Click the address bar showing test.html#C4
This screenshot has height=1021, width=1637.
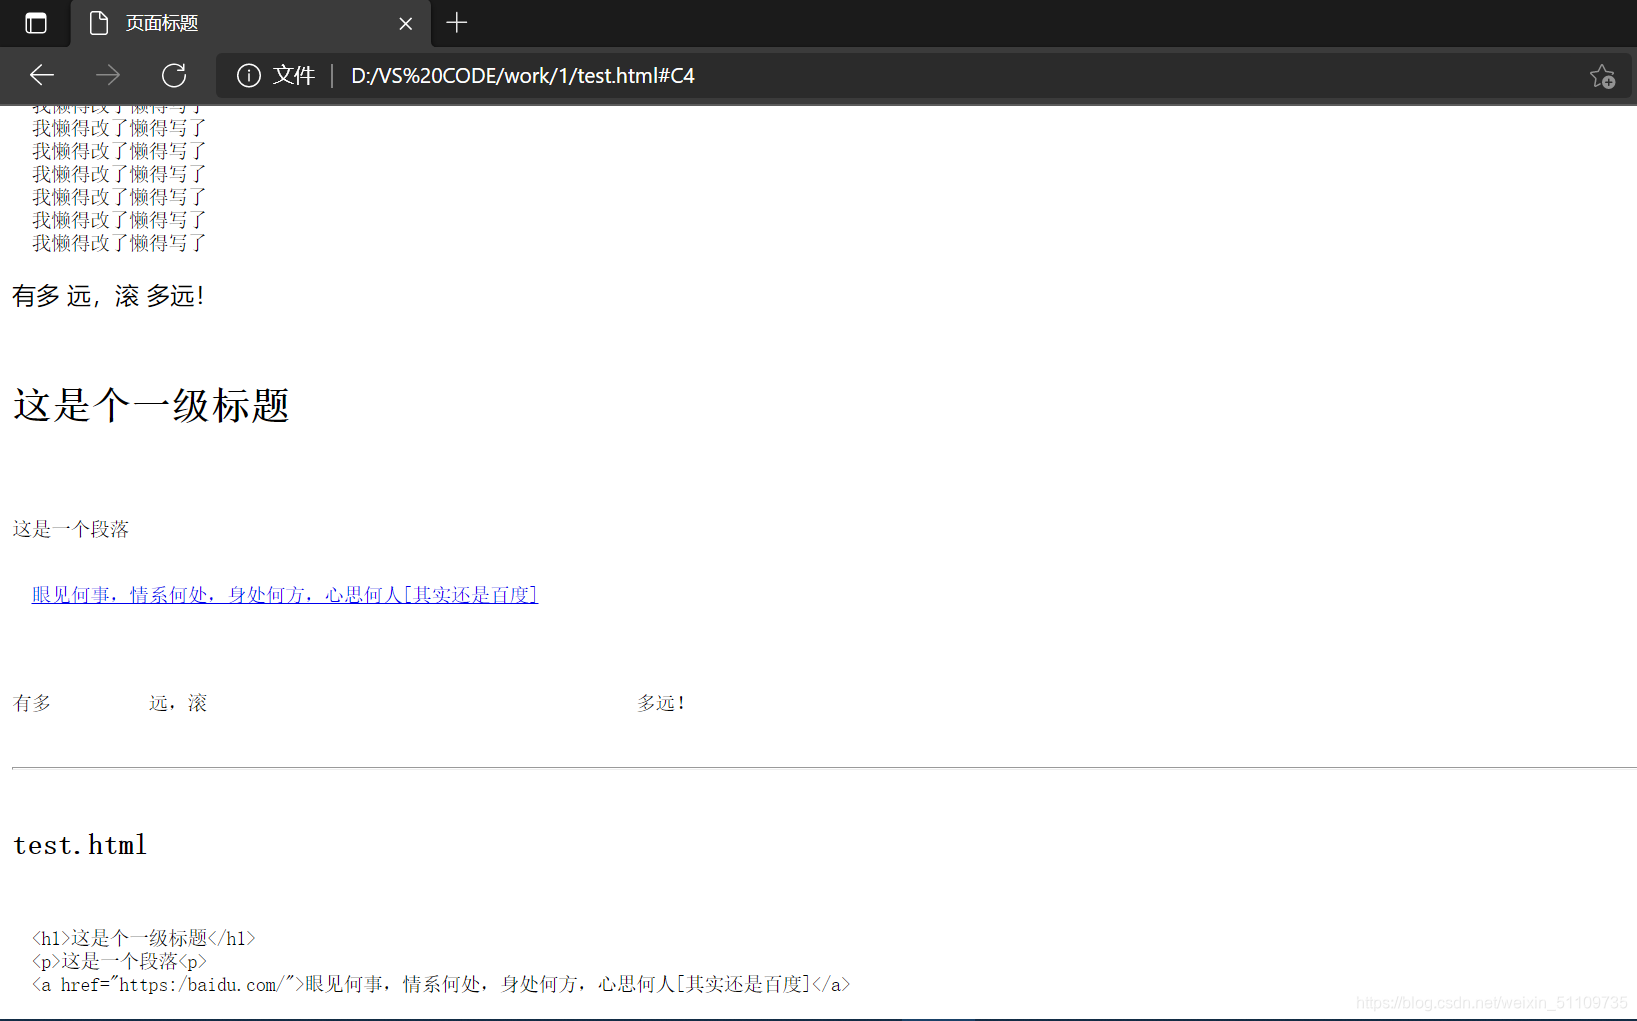tap(522, 75)
